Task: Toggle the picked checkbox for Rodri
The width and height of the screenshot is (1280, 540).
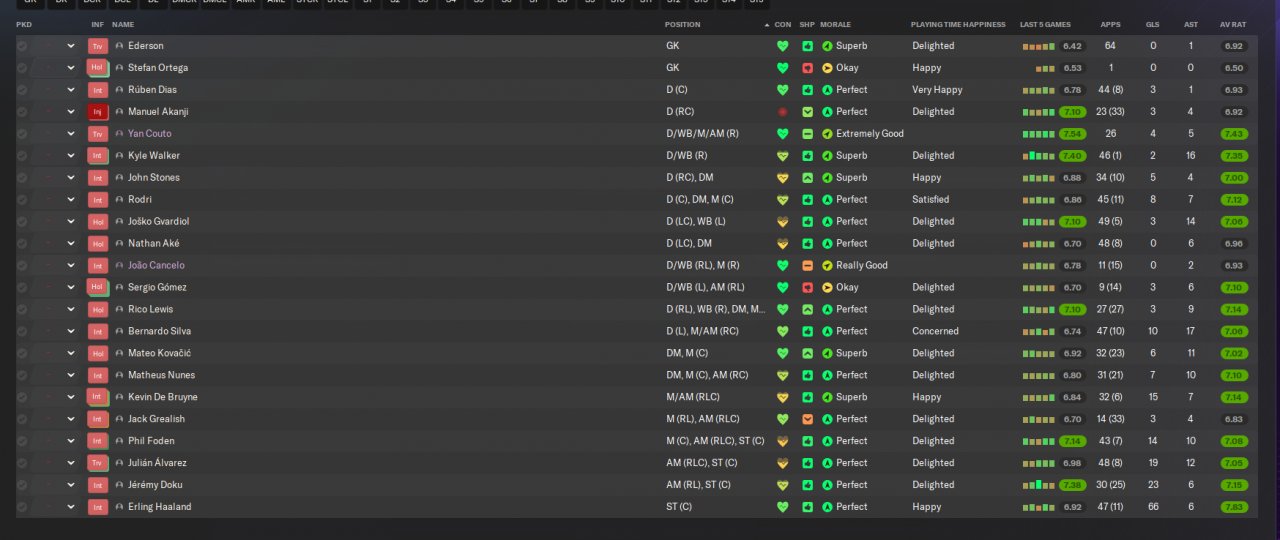Action: [22, 200]
